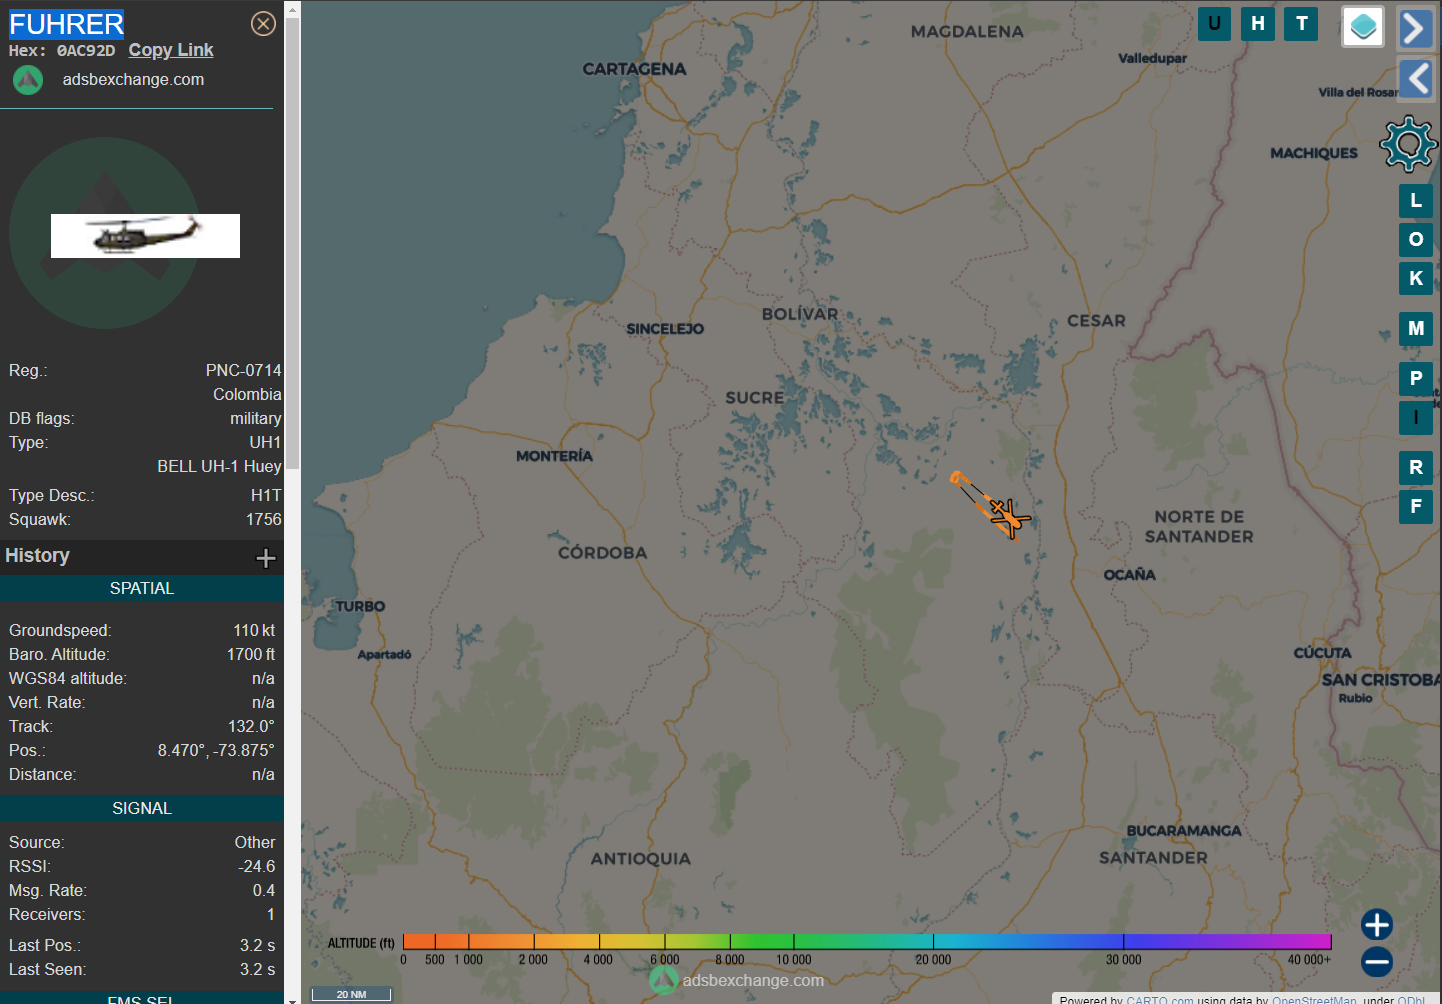The image size is (1442, 1004).
Task: Zoom out the map with minus button
Action: pyautogui.click(x=1377, y=962)
